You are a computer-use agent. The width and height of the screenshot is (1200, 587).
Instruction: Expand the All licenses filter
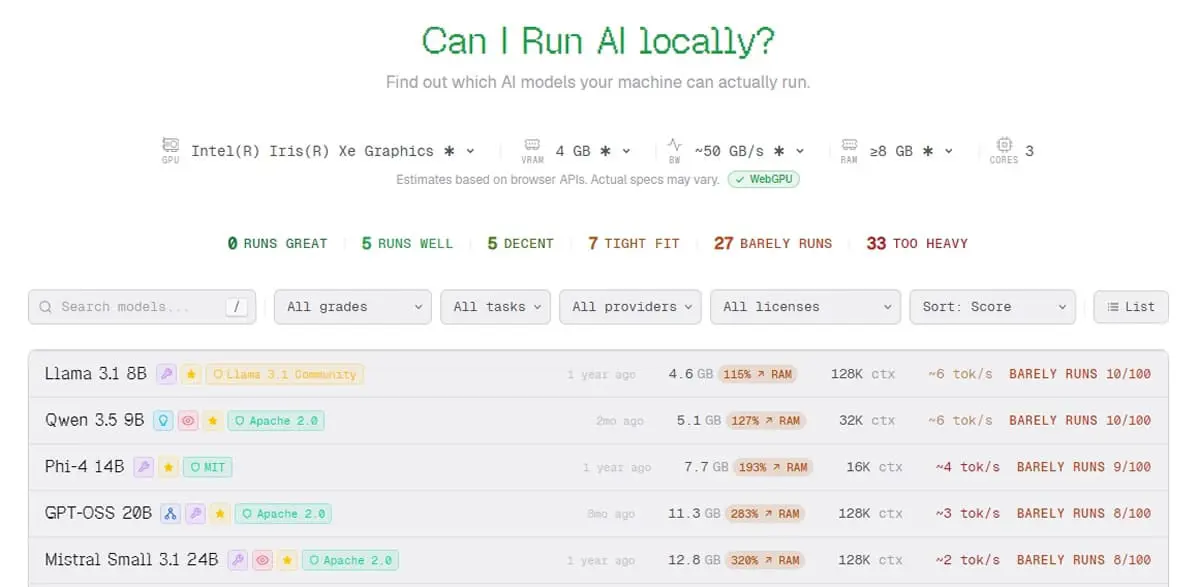tap(805, 307)
